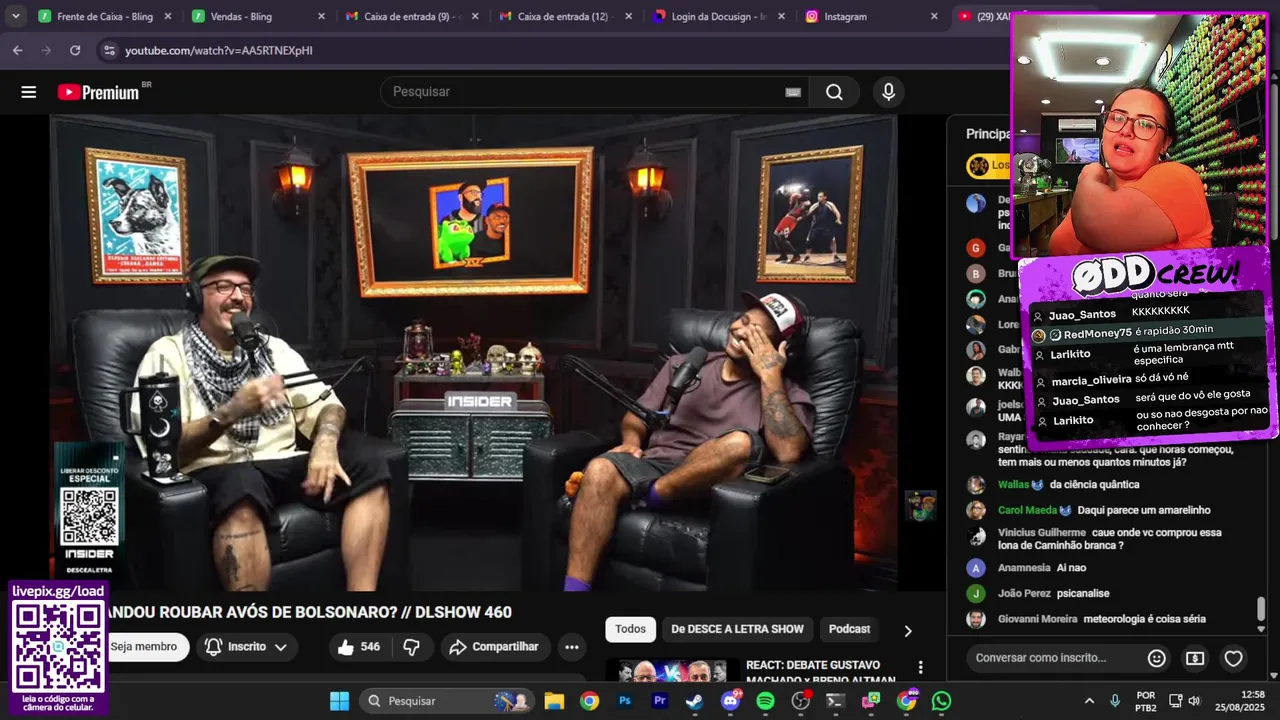Start voice search with microphone icon
1280x720 pixels.
pos(888,92)
